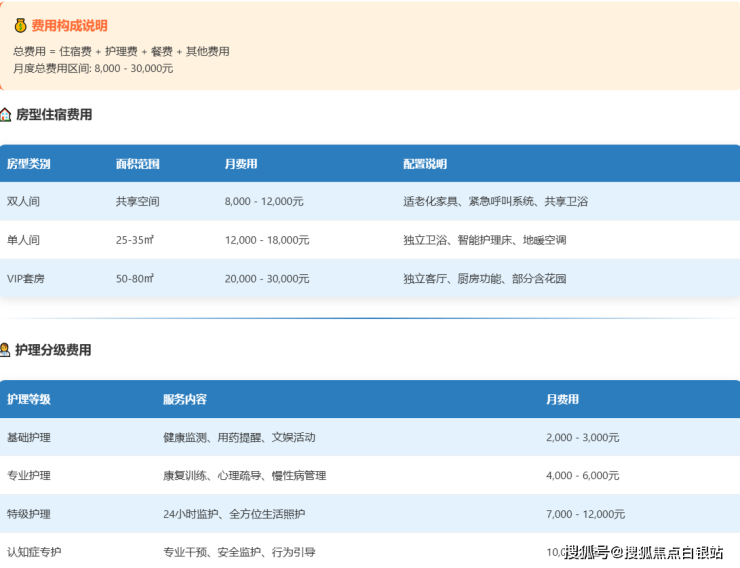This screenshot has height=568, width=740.
Task: Select the 特级护理 row label
Action: pyautogui.click(x=28, y=513)
